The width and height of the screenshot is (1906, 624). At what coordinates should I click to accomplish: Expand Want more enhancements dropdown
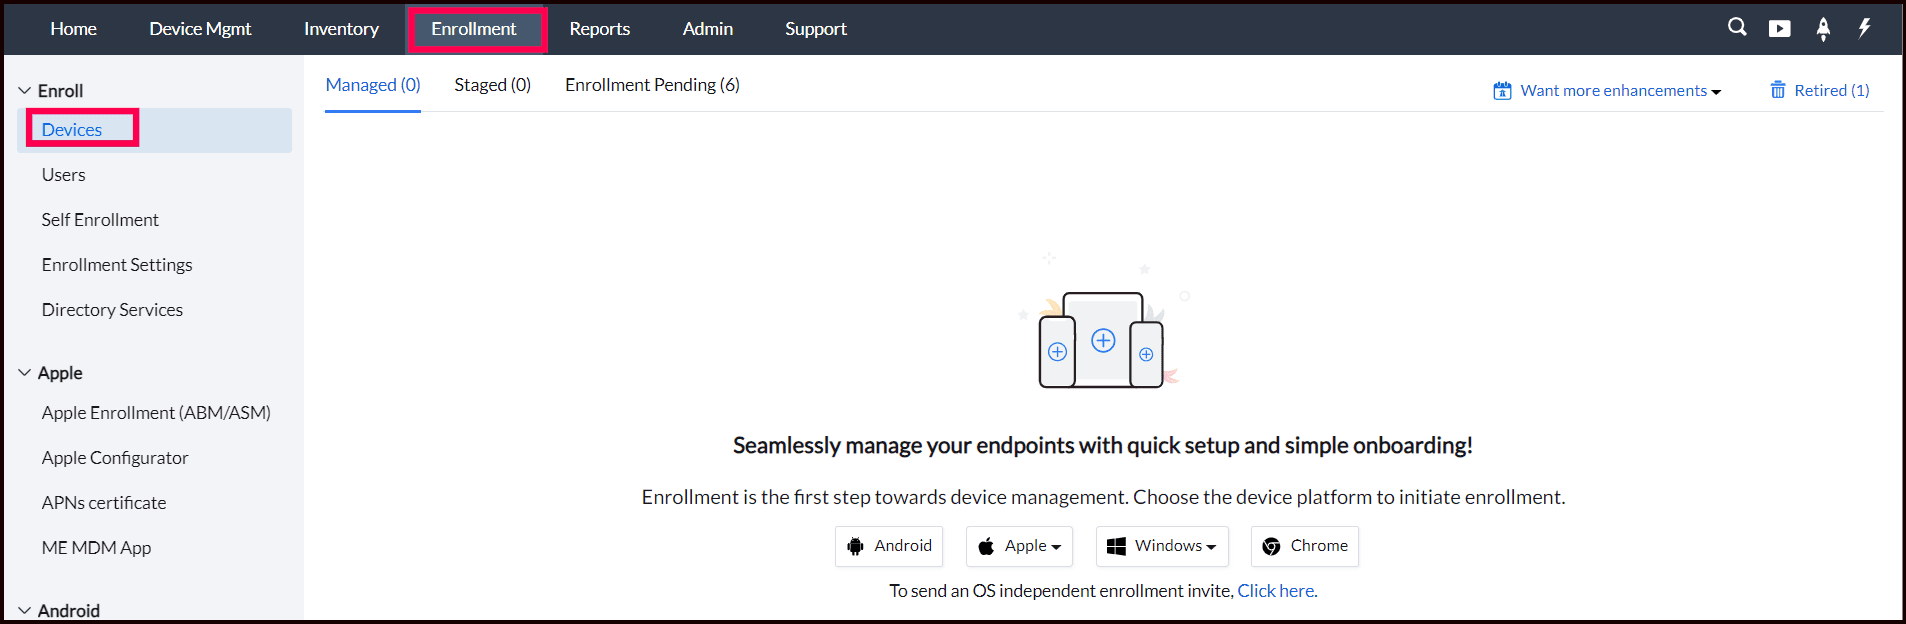(x=1620, y=91)
